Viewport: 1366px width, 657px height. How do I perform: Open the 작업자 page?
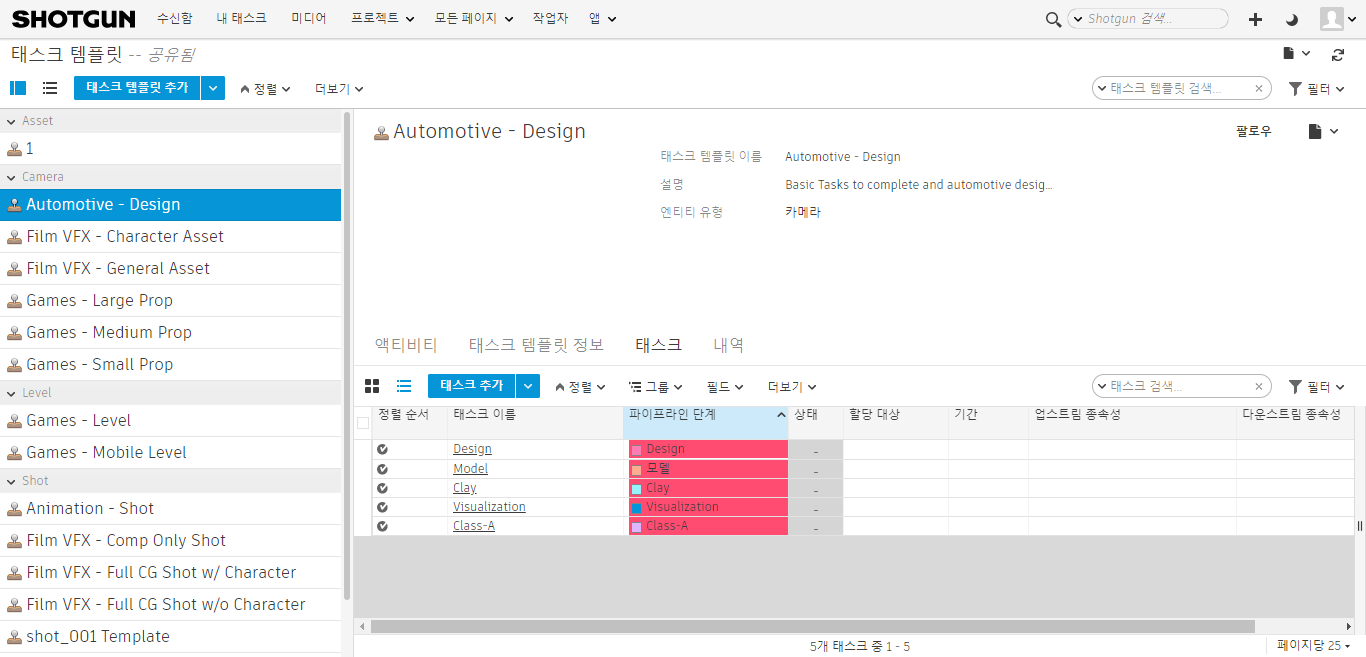pyautogui.click(x=551, y=18)
